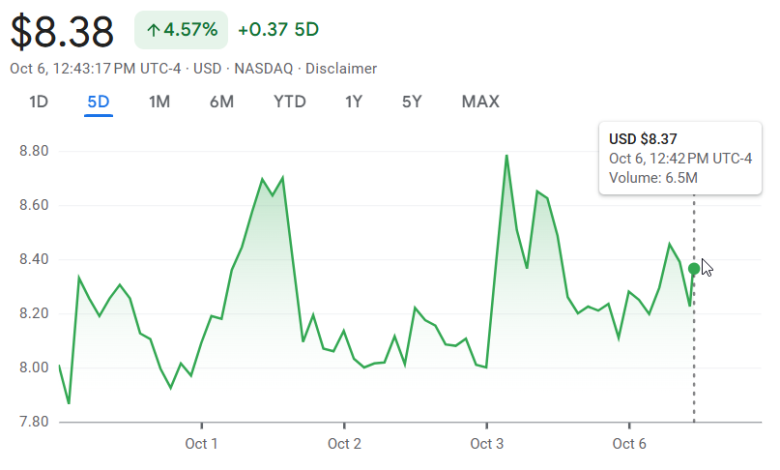Select the 1Y time range tab
The height and width of the screenshot is (470, 780).
point(354,101)
